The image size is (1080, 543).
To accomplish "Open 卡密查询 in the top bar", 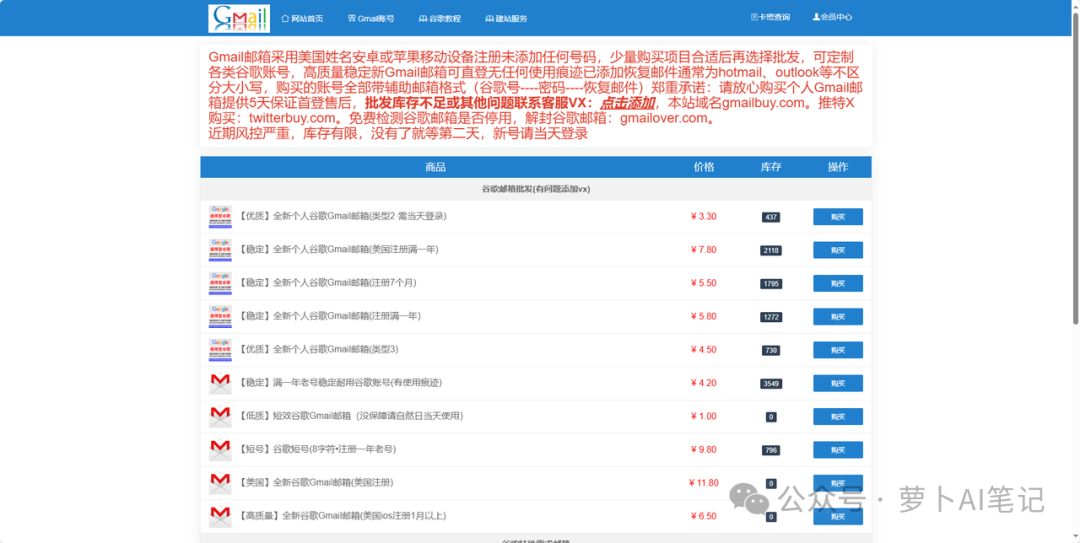I will point(770,17).
